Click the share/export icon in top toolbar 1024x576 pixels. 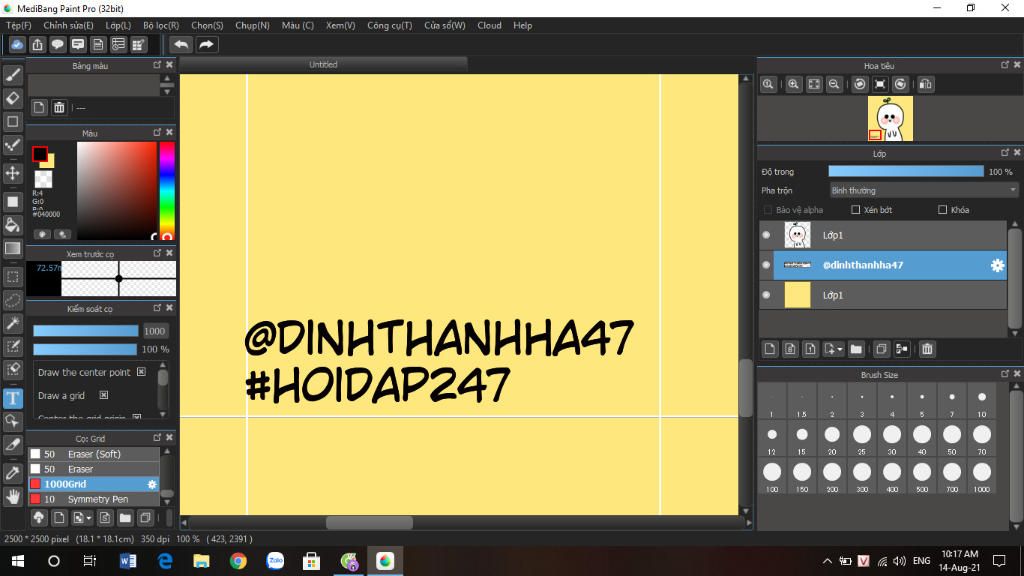coord(37,44)
